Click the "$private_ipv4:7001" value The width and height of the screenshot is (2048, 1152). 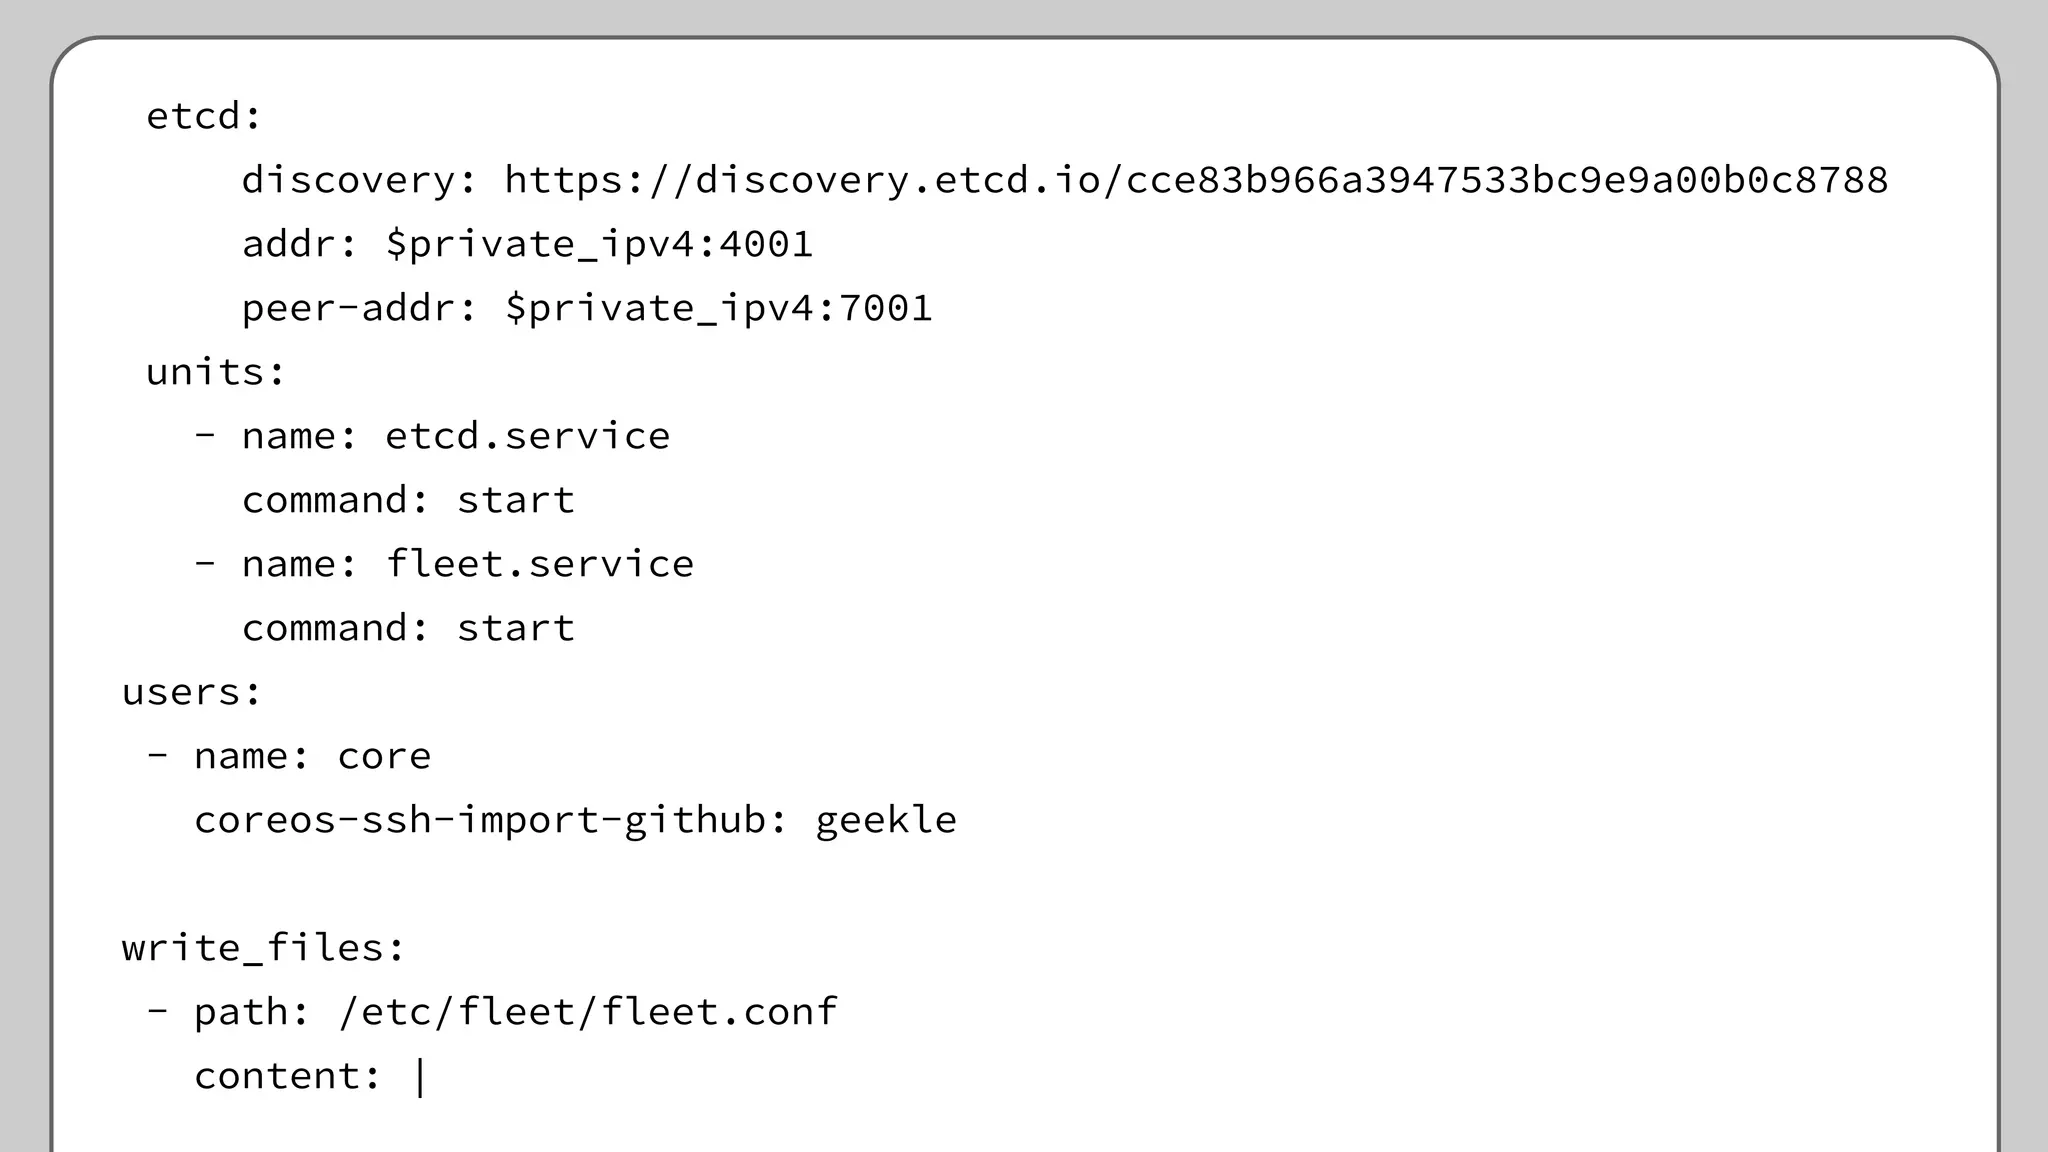[718, 309]
